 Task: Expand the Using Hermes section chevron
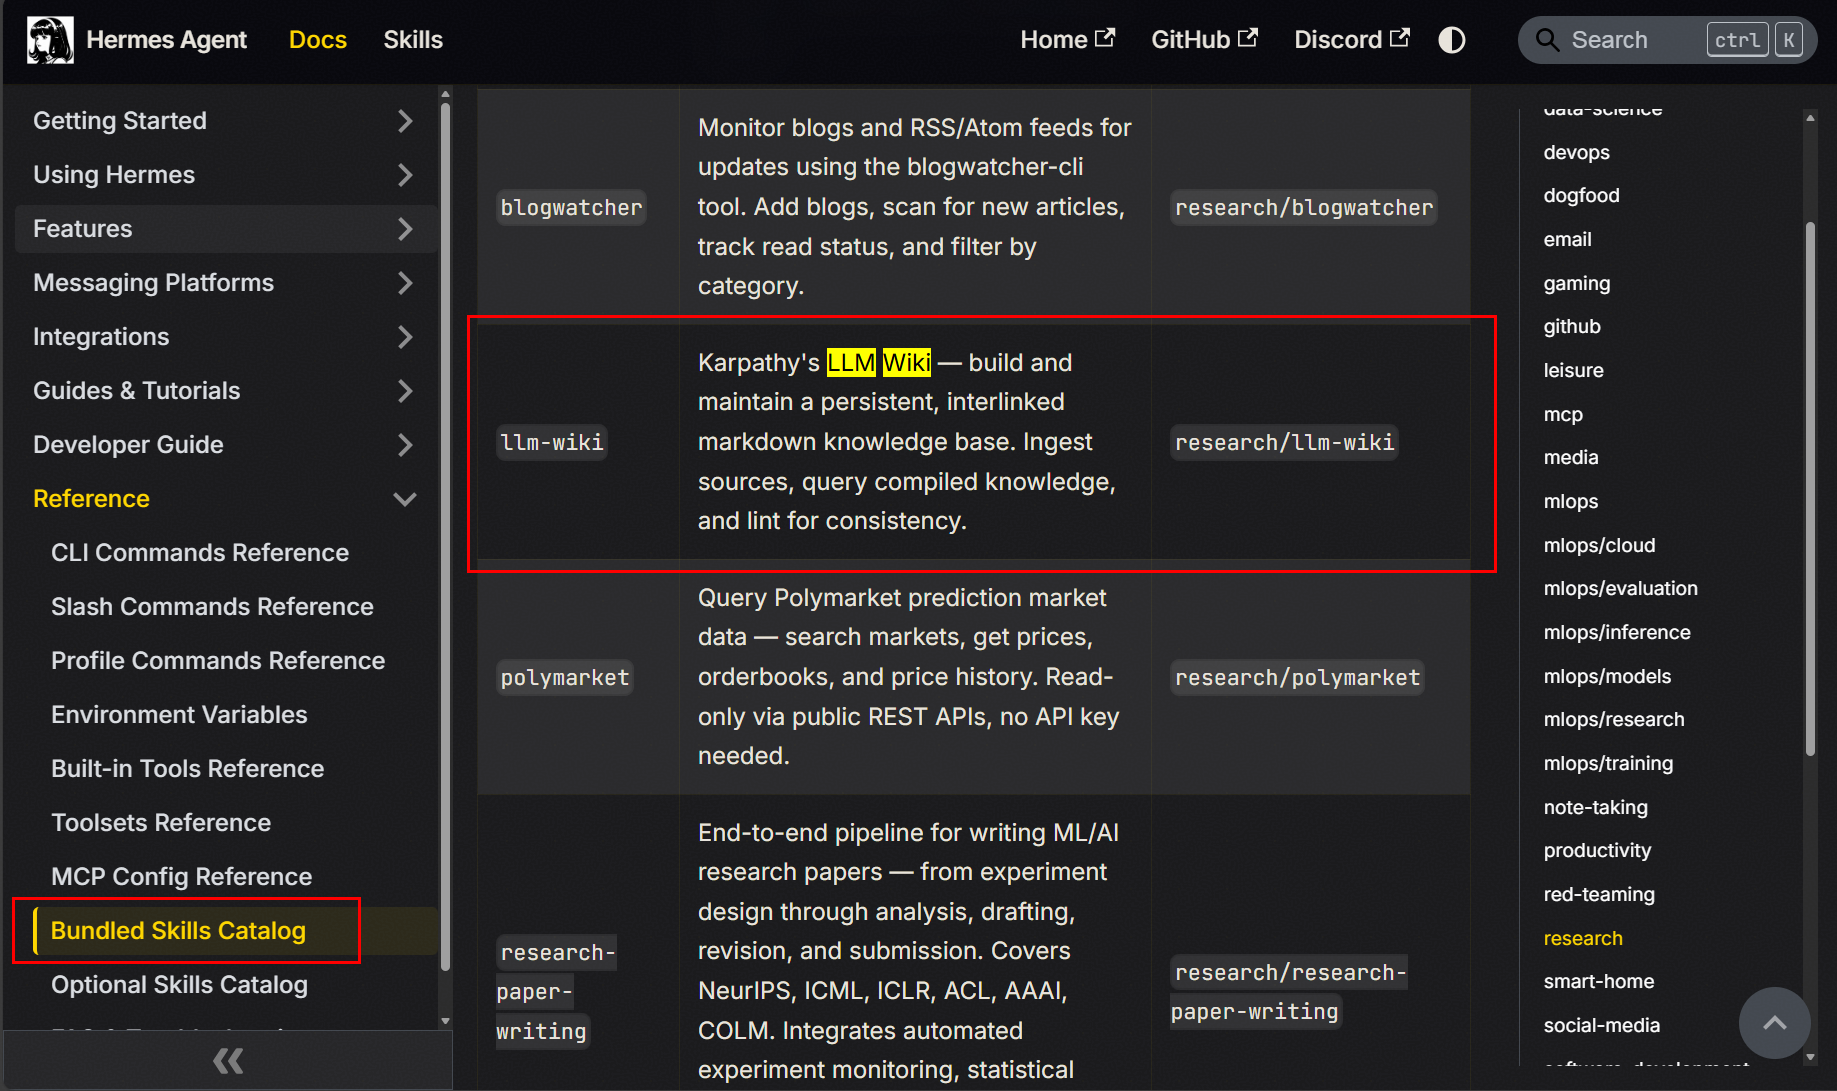click(x=405, y=175)
